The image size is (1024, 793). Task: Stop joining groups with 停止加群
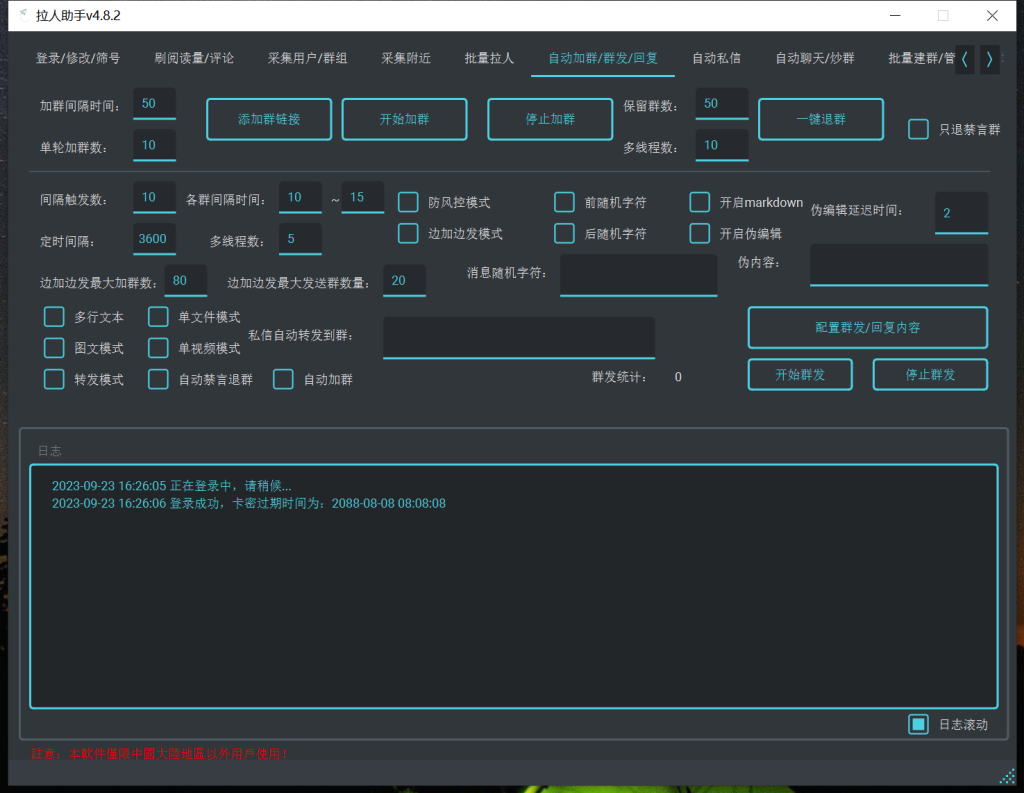click(550, 120)
